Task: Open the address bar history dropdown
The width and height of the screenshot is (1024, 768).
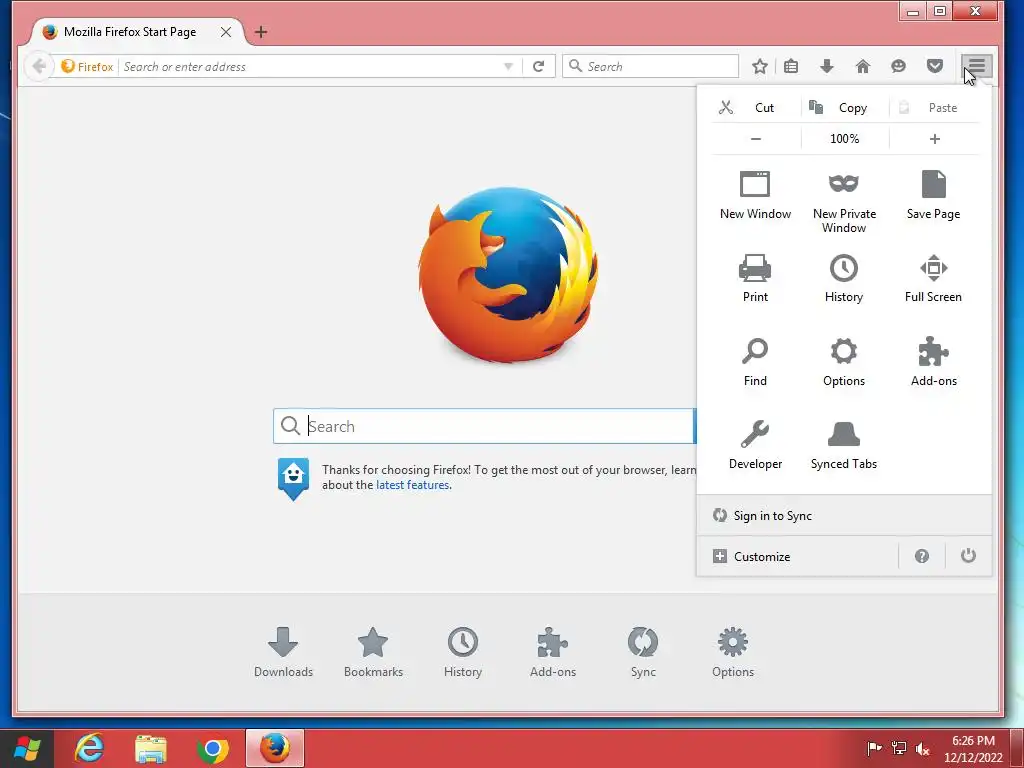Action: tap(508, 67)
